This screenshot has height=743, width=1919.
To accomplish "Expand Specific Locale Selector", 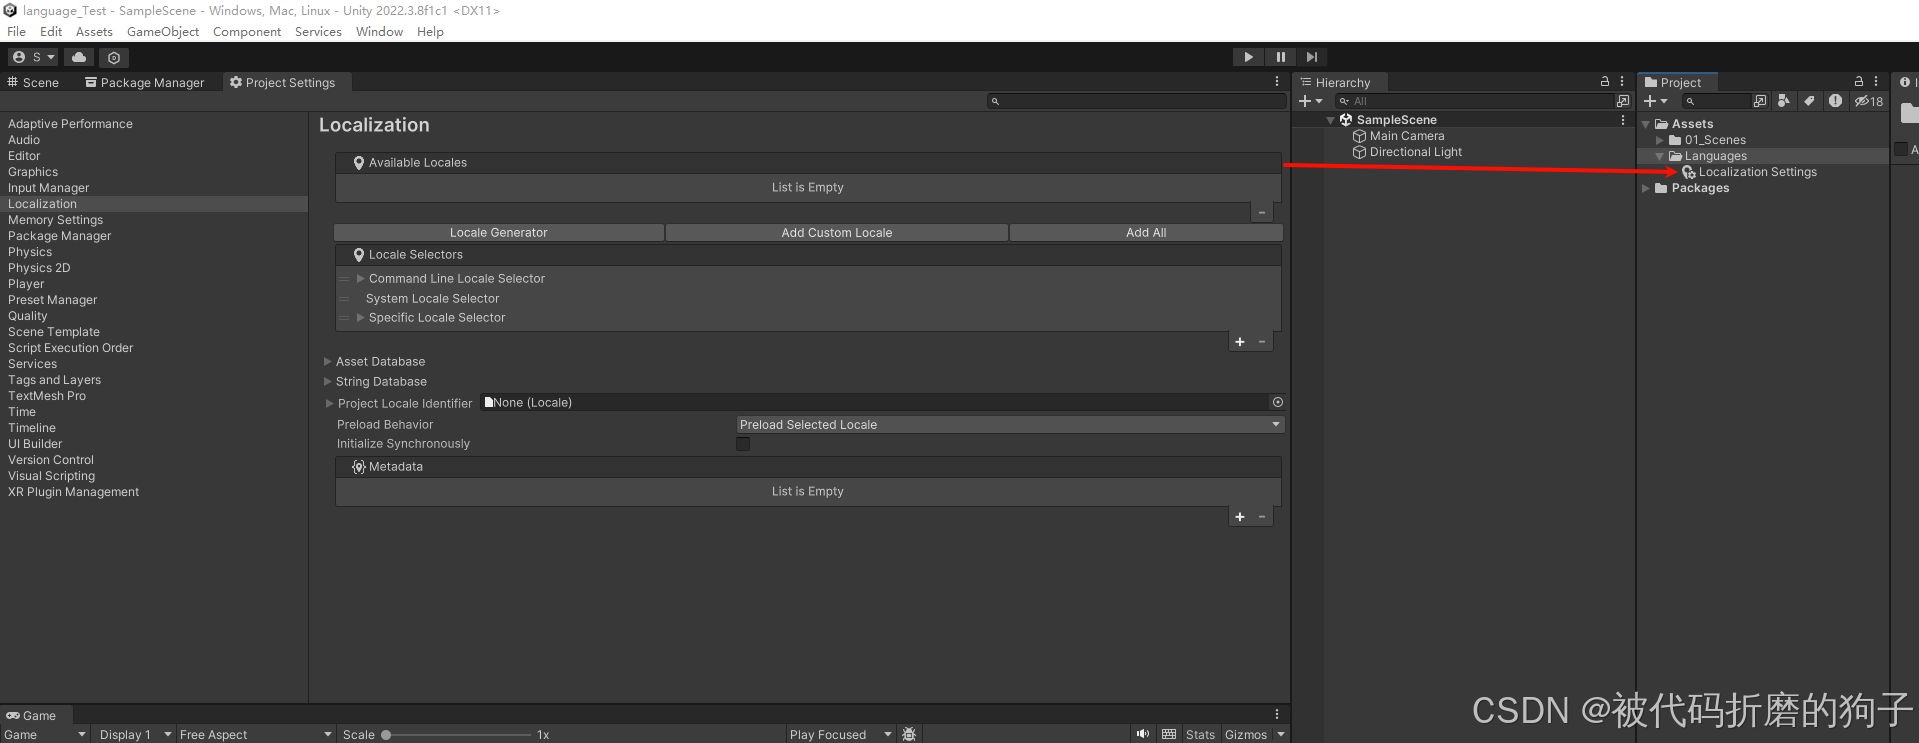I will [x=361, y=318].
